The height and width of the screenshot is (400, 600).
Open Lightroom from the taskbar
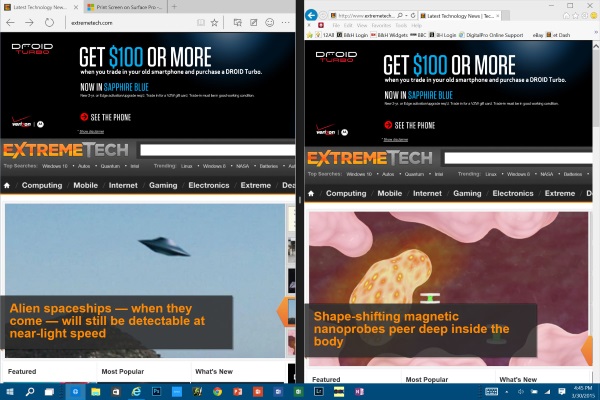[x=319, y=392]
